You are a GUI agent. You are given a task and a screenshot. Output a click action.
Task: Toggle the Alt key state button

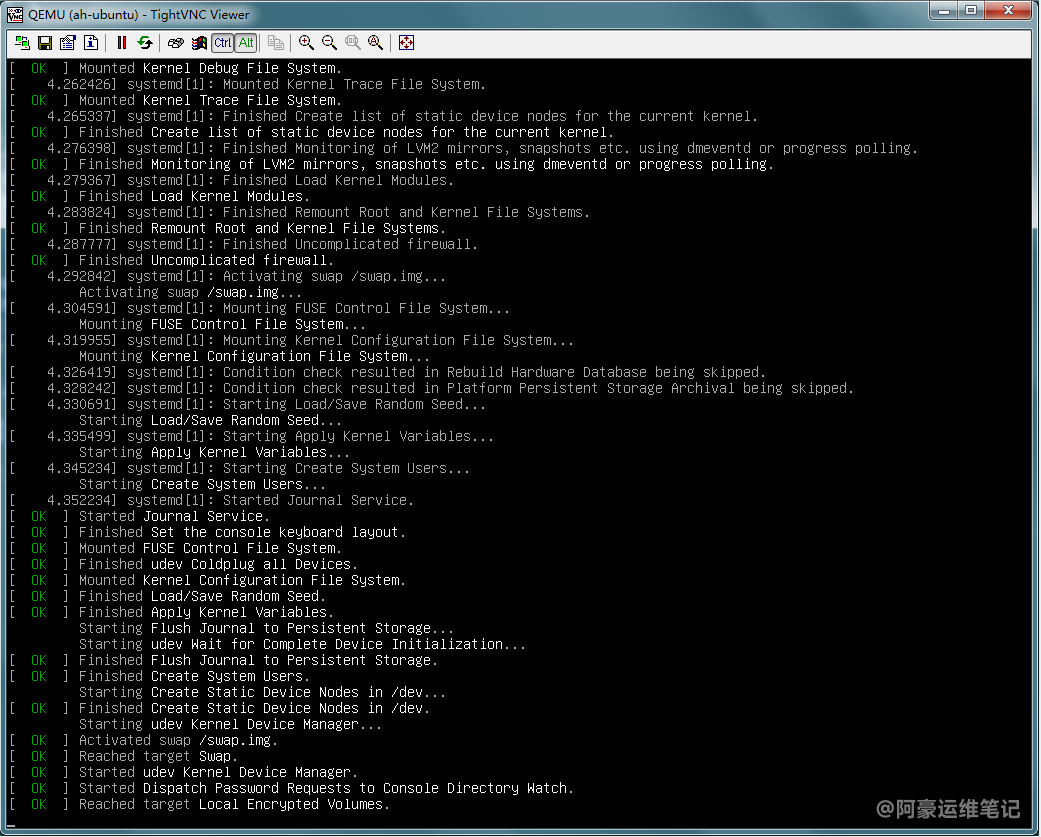(246, 43)
